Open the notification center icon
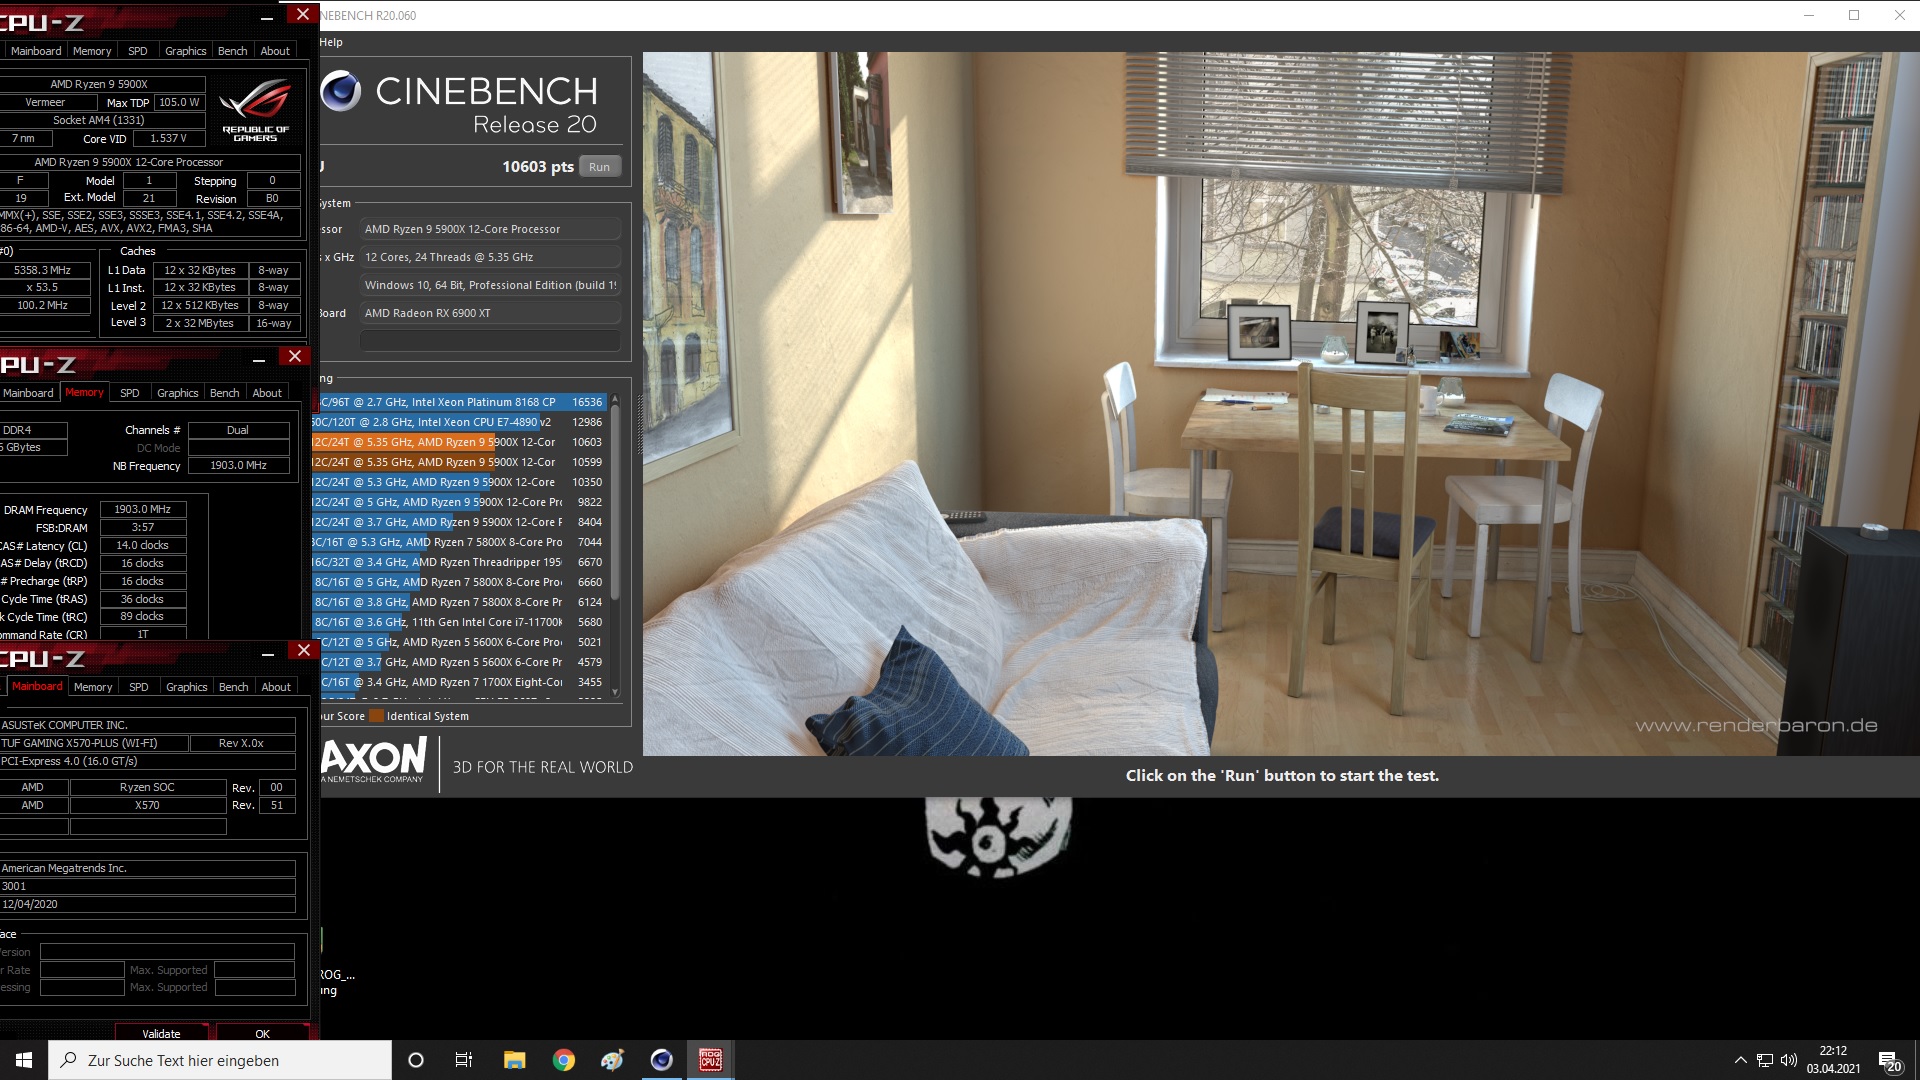 (1889, 1060)
